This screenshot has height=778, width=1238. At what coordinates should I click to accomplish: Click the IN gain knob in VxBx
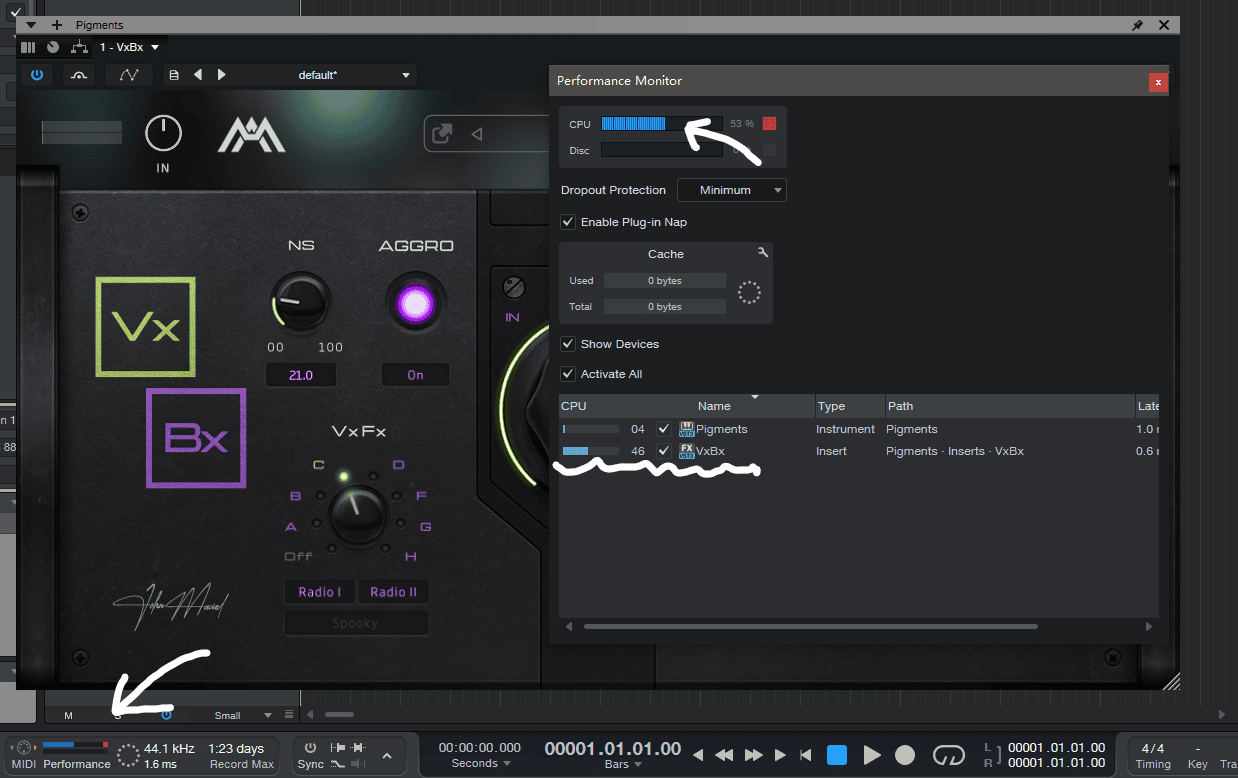[x=163, y=134]
